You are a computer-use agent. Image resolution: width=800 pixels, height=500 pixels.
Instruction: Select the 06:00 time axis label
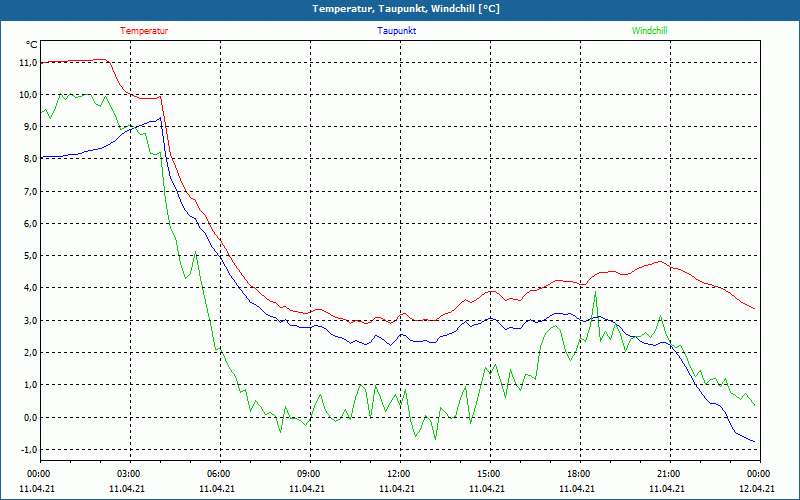point(219,473)
